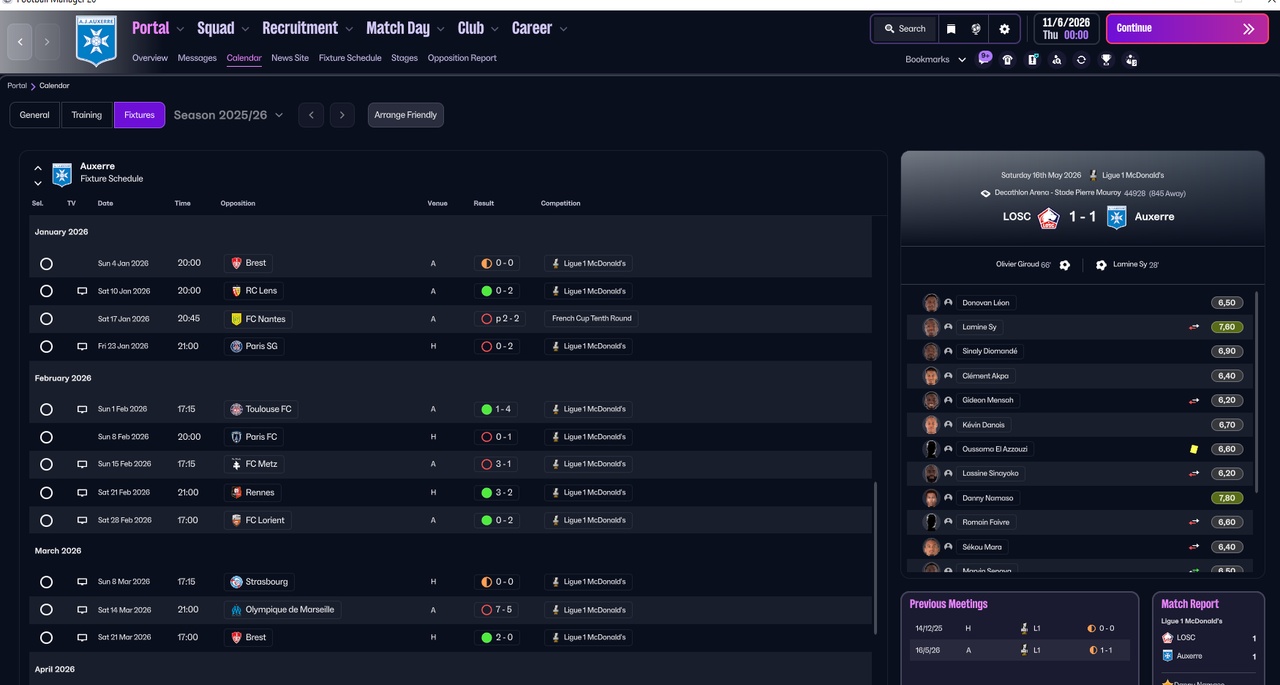Open the A.J. Auxerre club badge in header
Viewport: 1280px width, 685px height.
(97, 41)
